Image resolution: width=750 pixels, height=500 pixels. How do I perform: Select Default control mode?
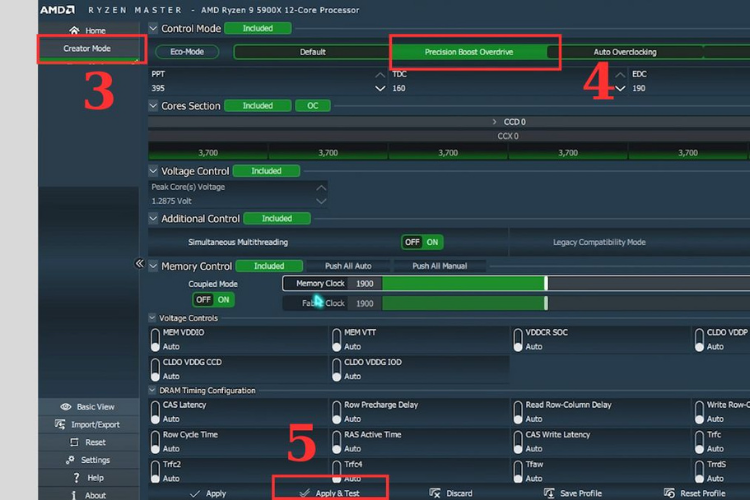(x=313, y=52)
